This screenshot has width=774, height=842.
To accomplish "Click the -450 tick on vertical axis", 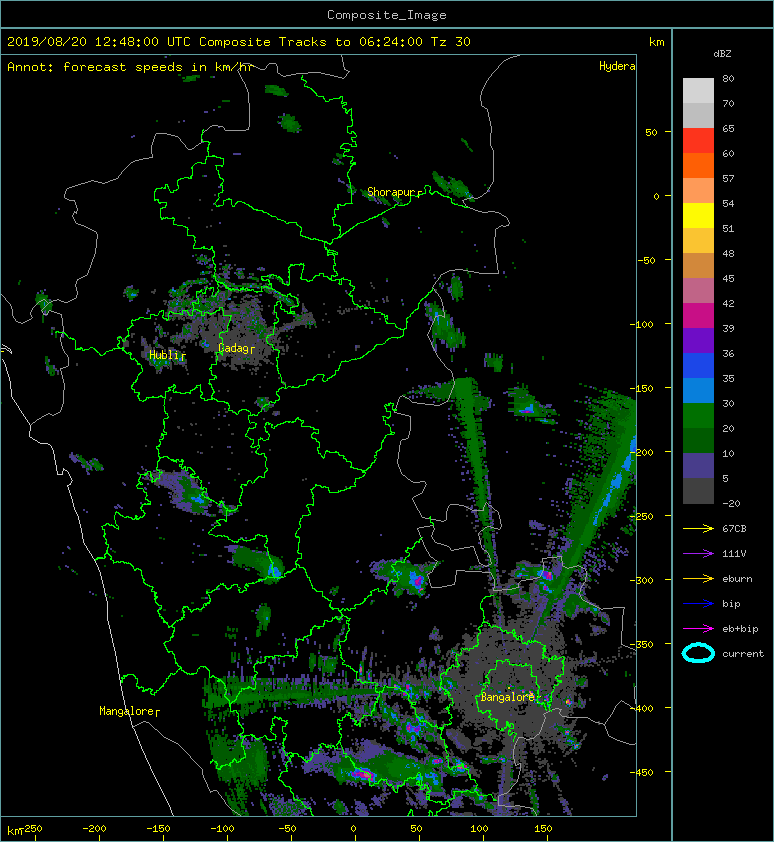I will (643, 772).
